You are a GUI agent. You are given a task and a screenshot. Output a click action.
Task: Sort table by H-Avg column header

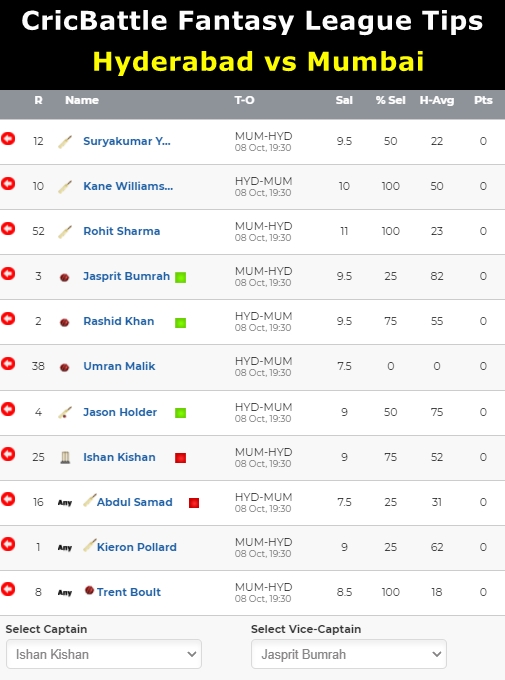(437, 100)
